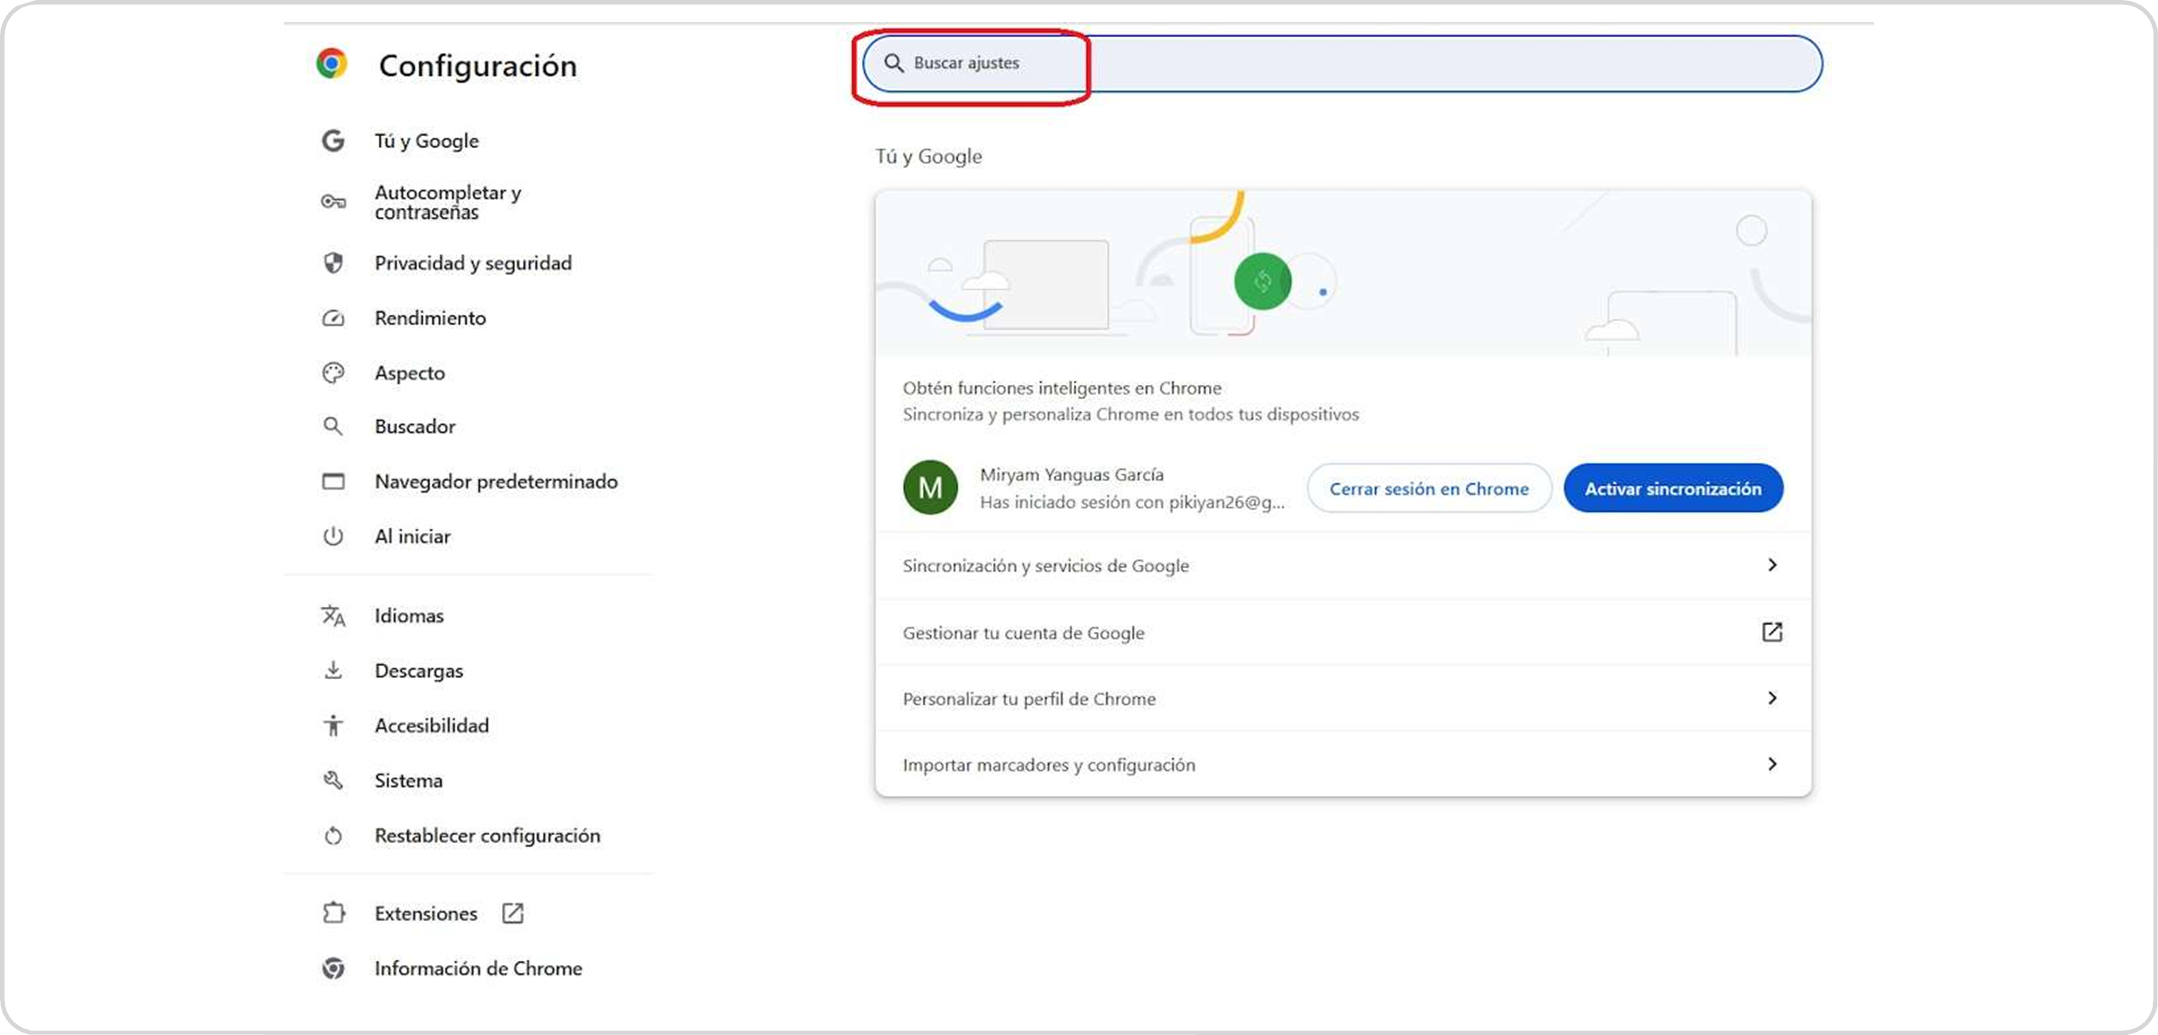Click the green M profile avatar
The width and height of the screenshot is (2158, 1035).
point(930,488)
